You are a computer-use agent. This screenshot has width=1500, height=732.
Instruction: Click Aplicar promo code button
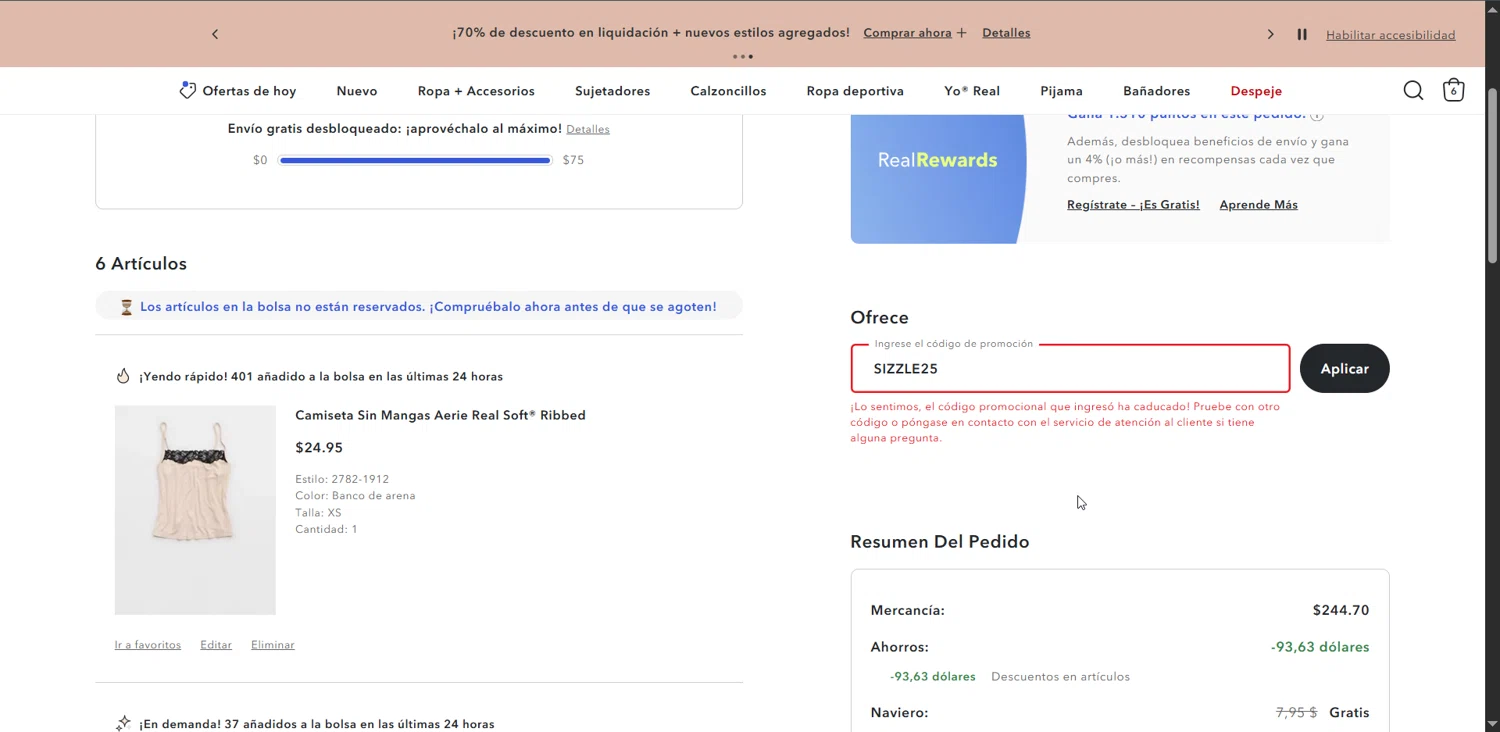click(1344, 368)
